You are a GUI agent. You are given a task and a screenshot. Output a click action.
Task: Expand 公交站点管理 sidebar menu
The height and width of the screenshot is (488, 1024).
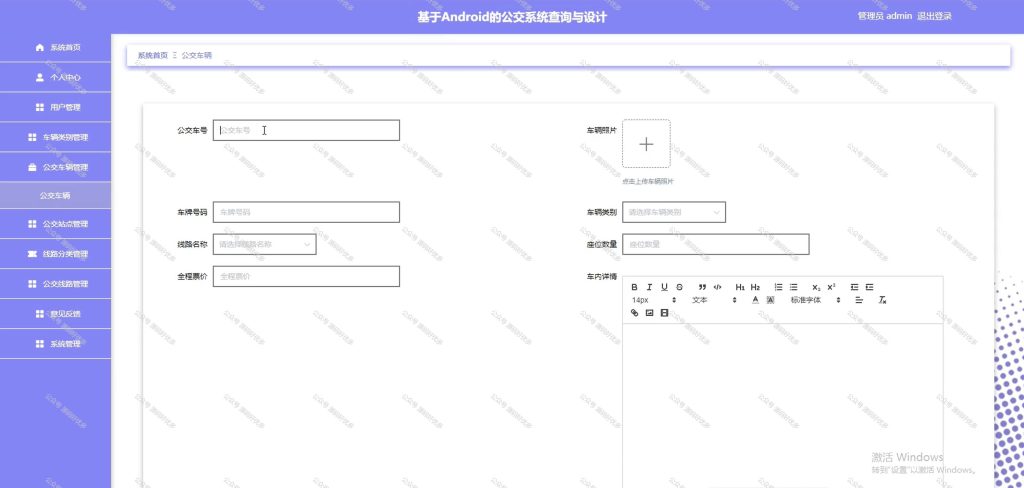[56, 224]
